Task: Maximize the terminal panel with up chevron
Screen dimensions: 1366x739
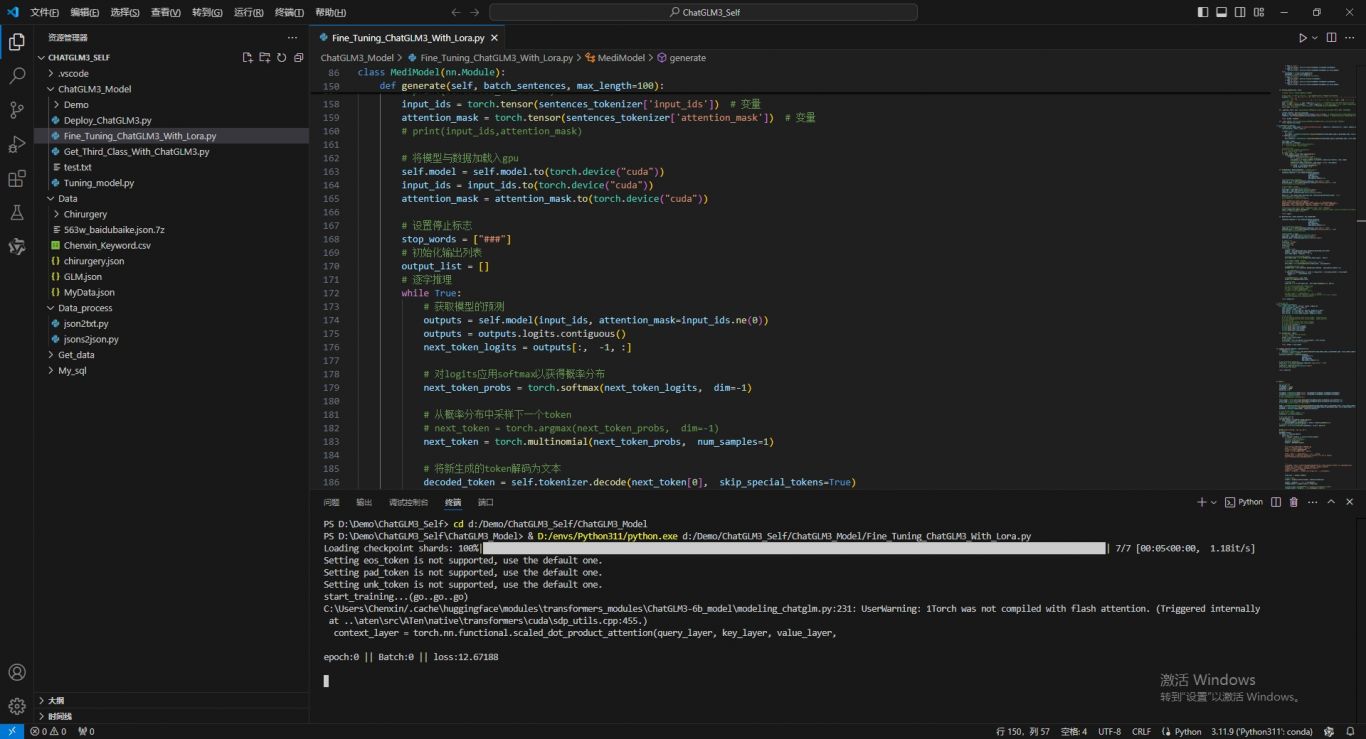Action: coord(1331,502)
